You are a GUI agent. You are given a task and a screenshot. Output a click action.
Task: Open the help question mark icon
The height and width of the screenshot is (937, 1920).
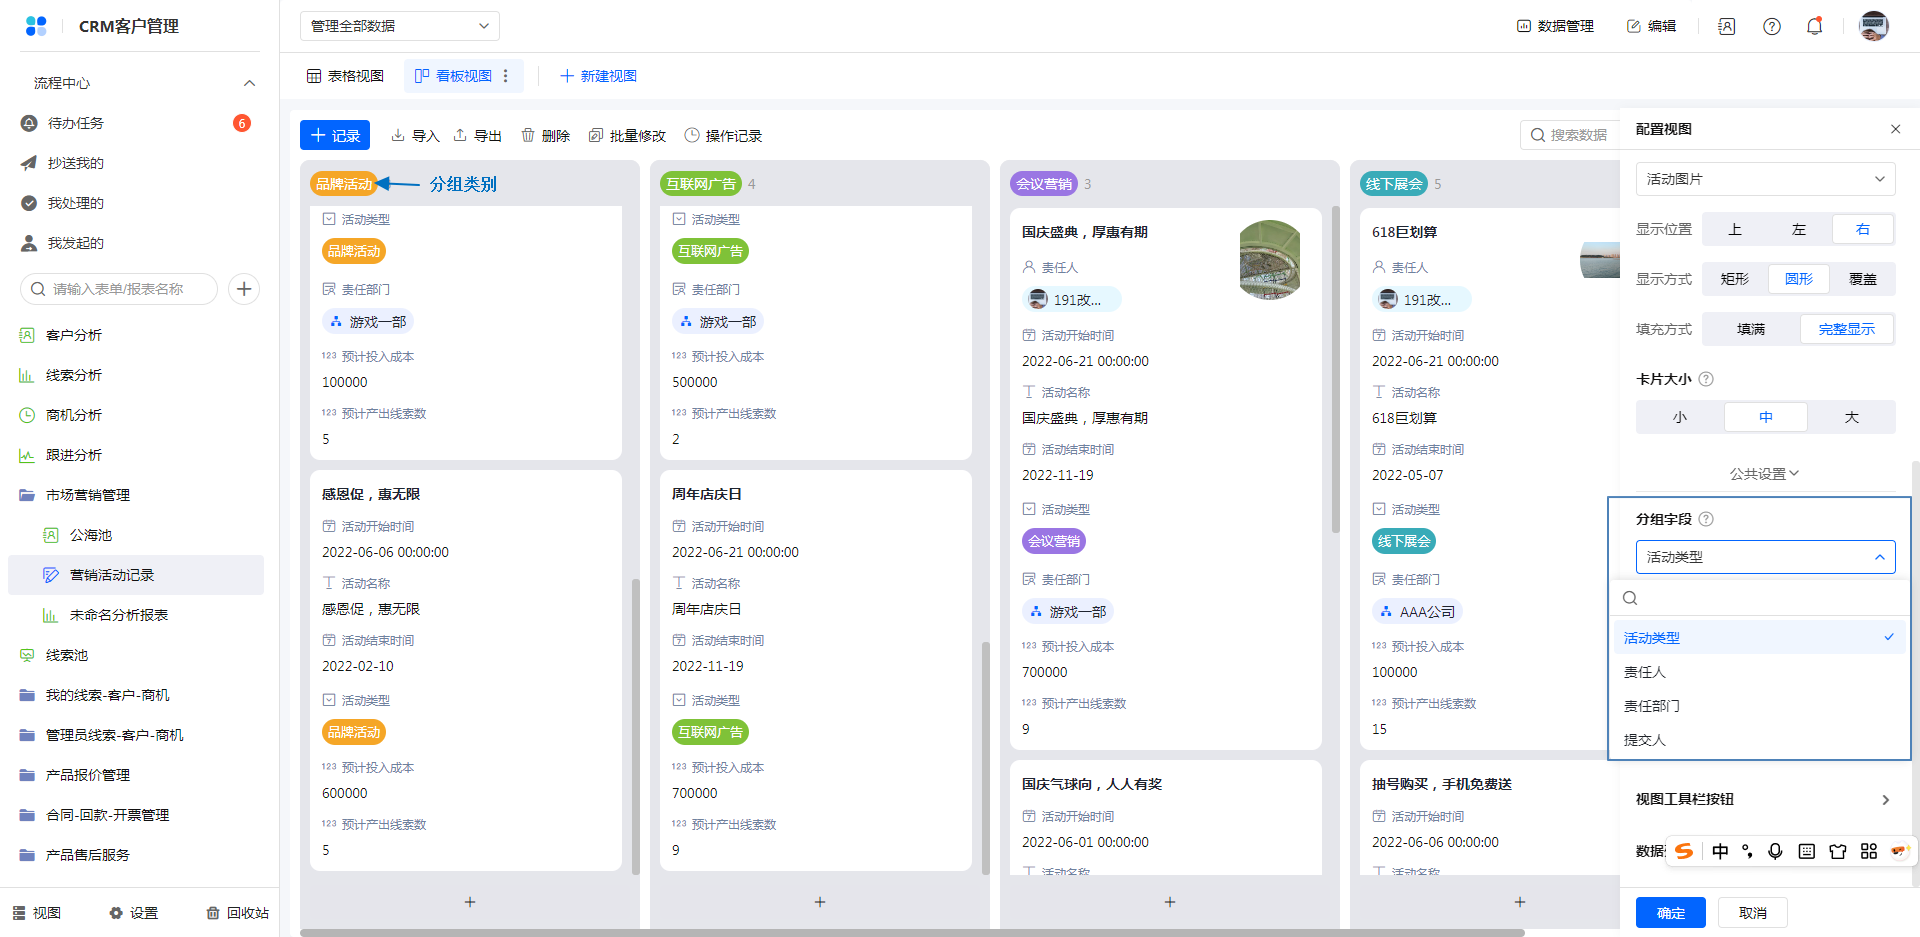1771,26
